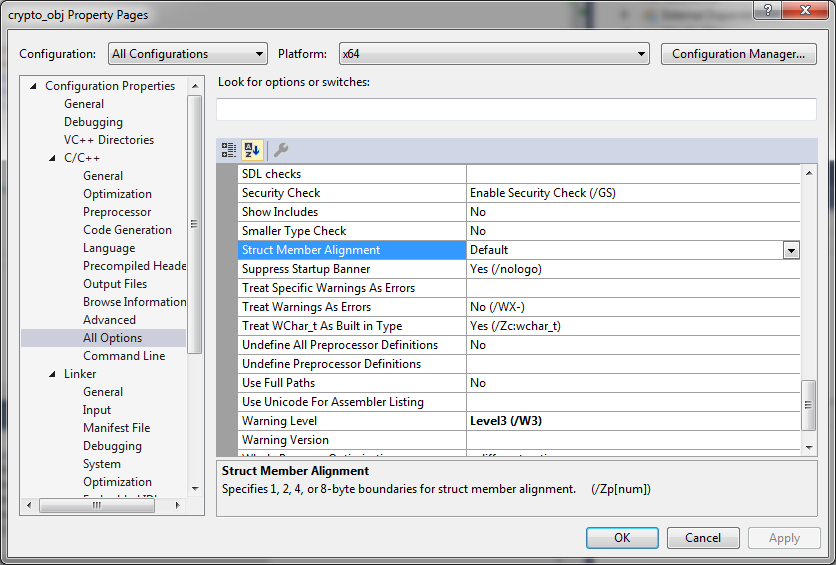Click the Categorized view icon
836x565 pixels.
229,150
